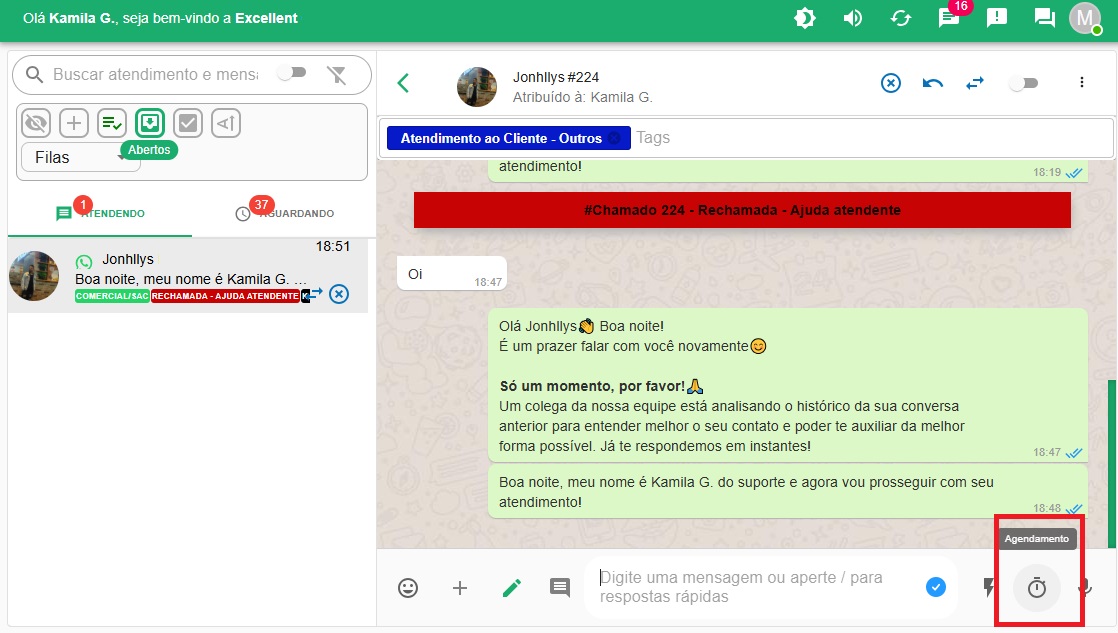Screen dimensions: 1118x633
Task: Open notifications chat icon with 16 badge
Action: (x=949, y=18)
